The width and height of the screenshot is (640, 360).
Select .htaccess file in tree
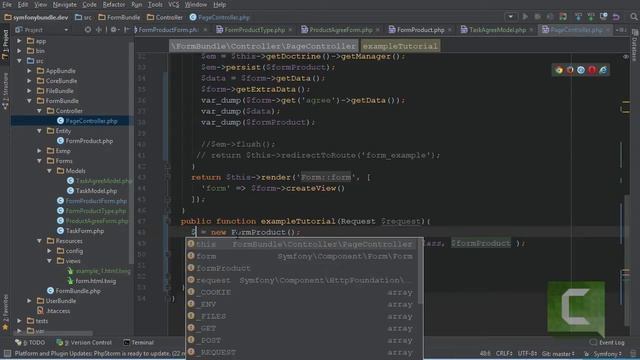[x=53, y=311]
